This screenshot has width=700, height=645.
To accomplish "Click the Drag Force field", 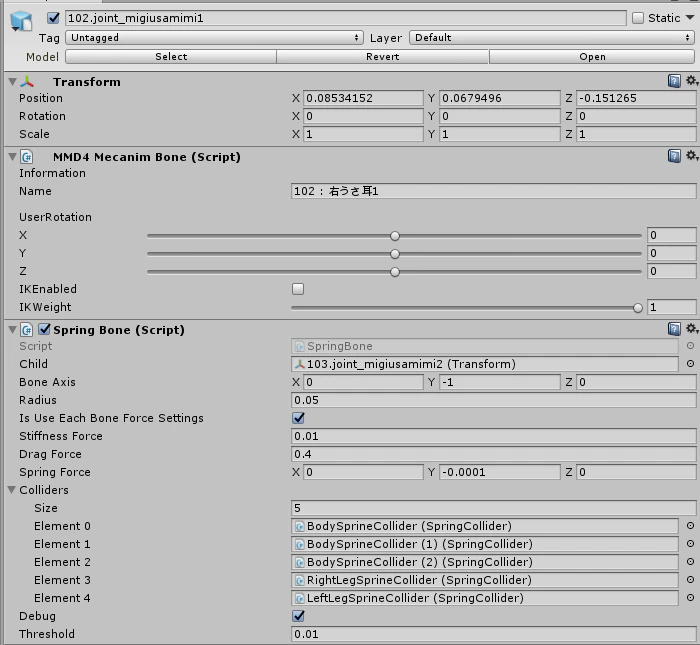I will coord(494,454).
